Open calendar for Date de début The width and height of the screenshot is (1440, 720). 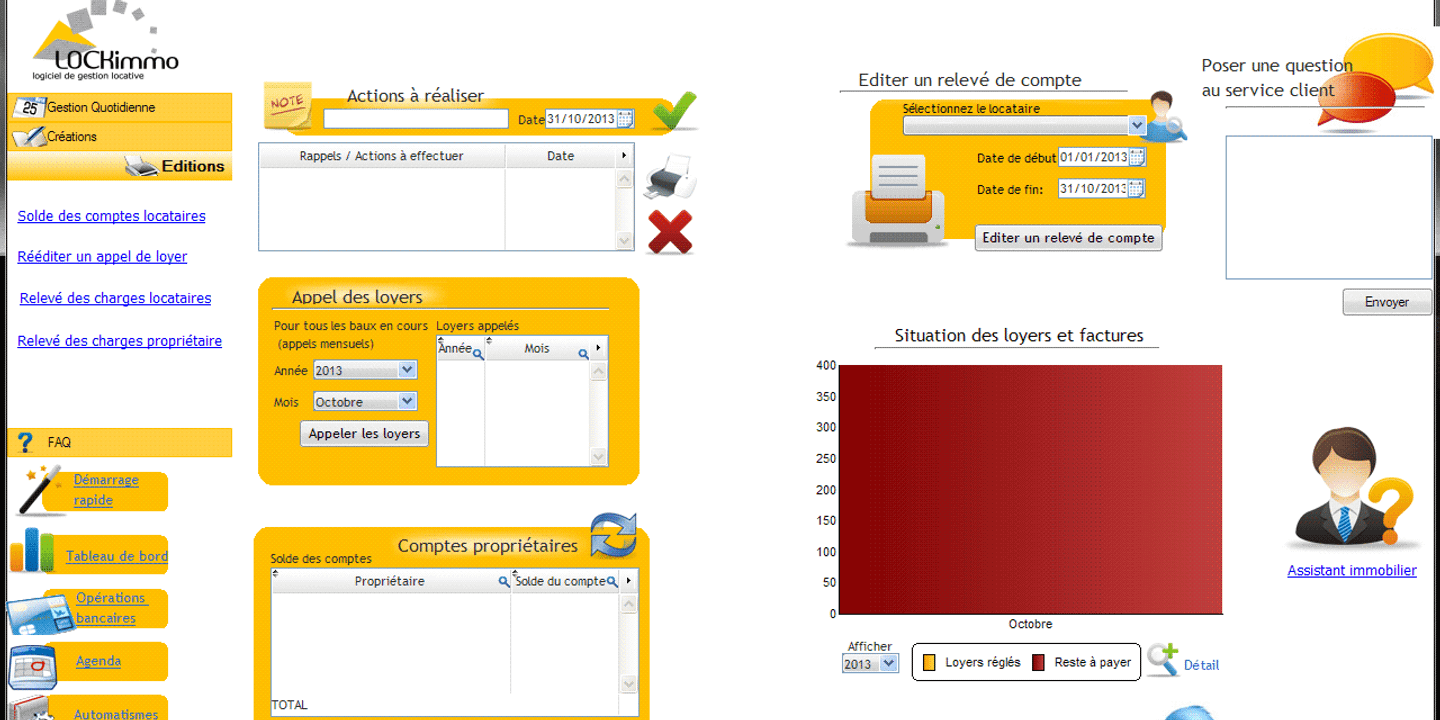(1136, 157)
